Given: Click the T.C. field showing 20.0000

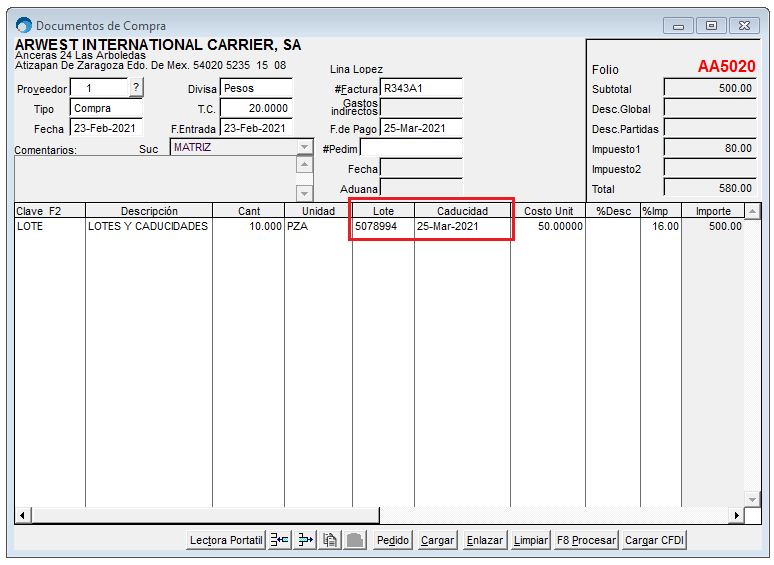Looking at the screenshot, I should [x=256, y=108].
